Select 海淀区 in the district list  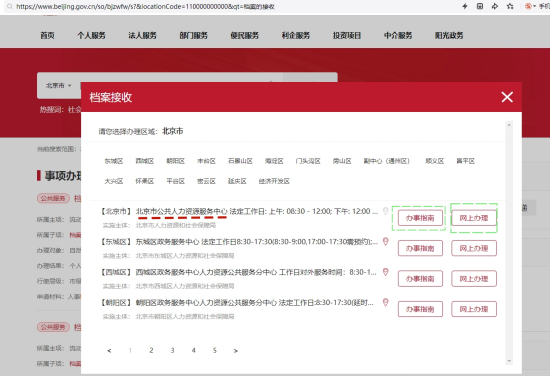(274, 161)
